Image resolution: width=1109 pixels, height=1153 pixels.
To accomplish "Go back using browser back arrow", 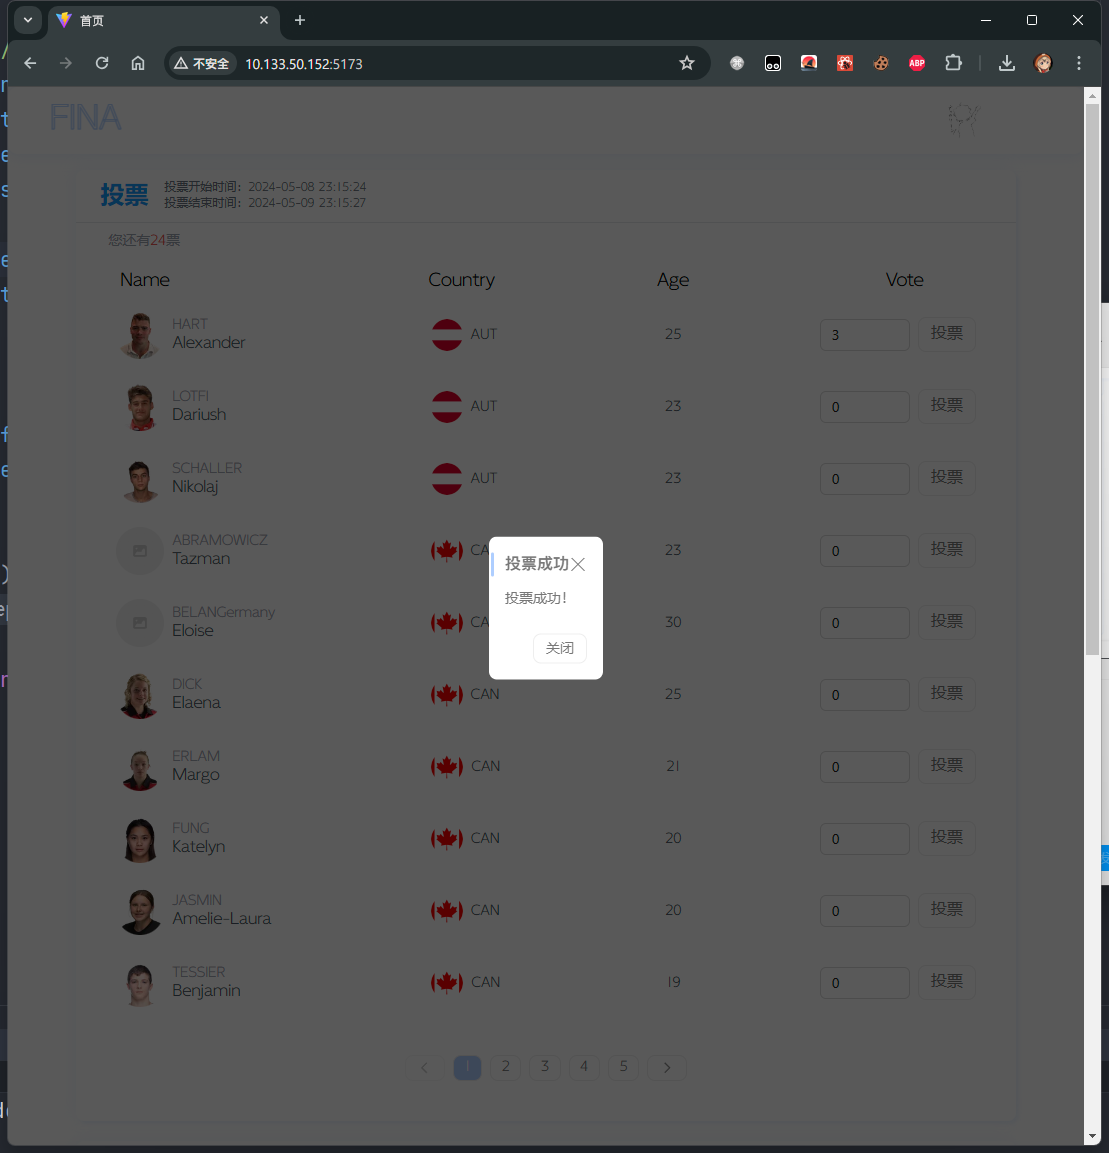I will click(x=30, y=63).
